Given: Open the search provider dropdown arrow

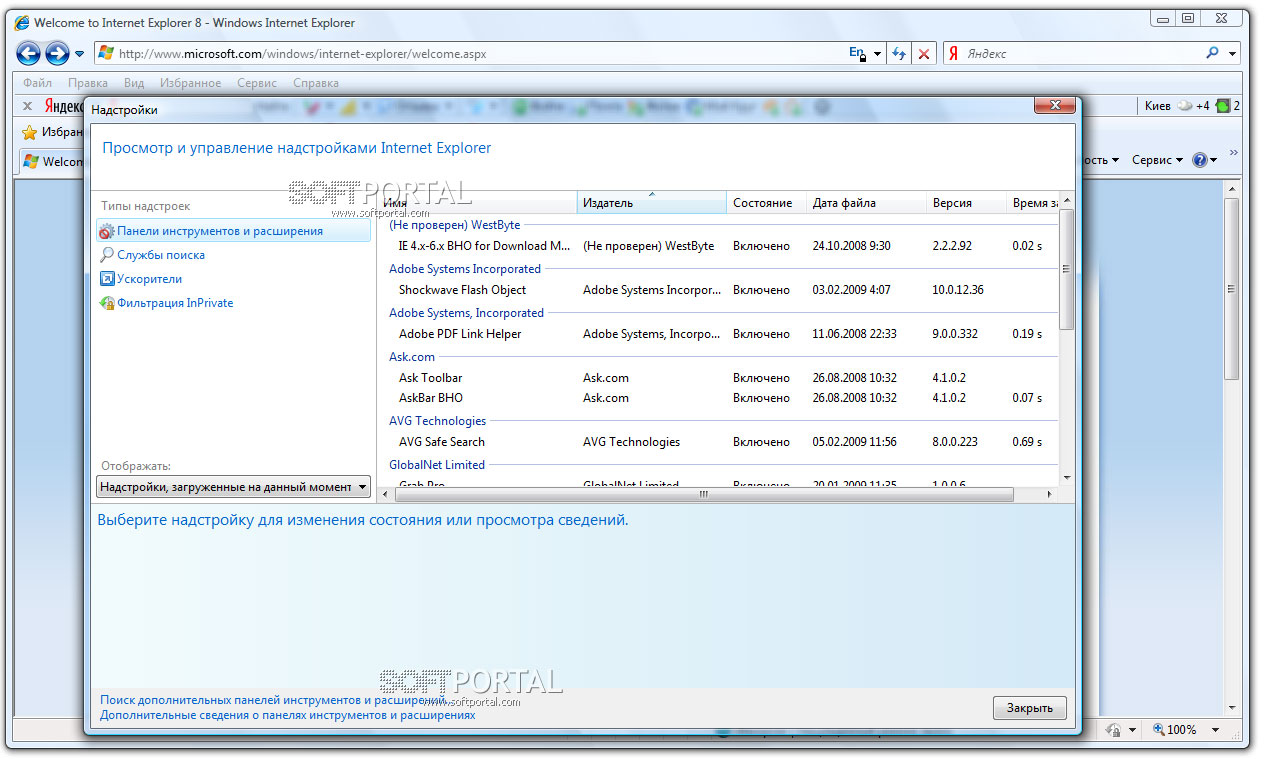Looking at the screenshot, I should click(x=1232, y=54).
